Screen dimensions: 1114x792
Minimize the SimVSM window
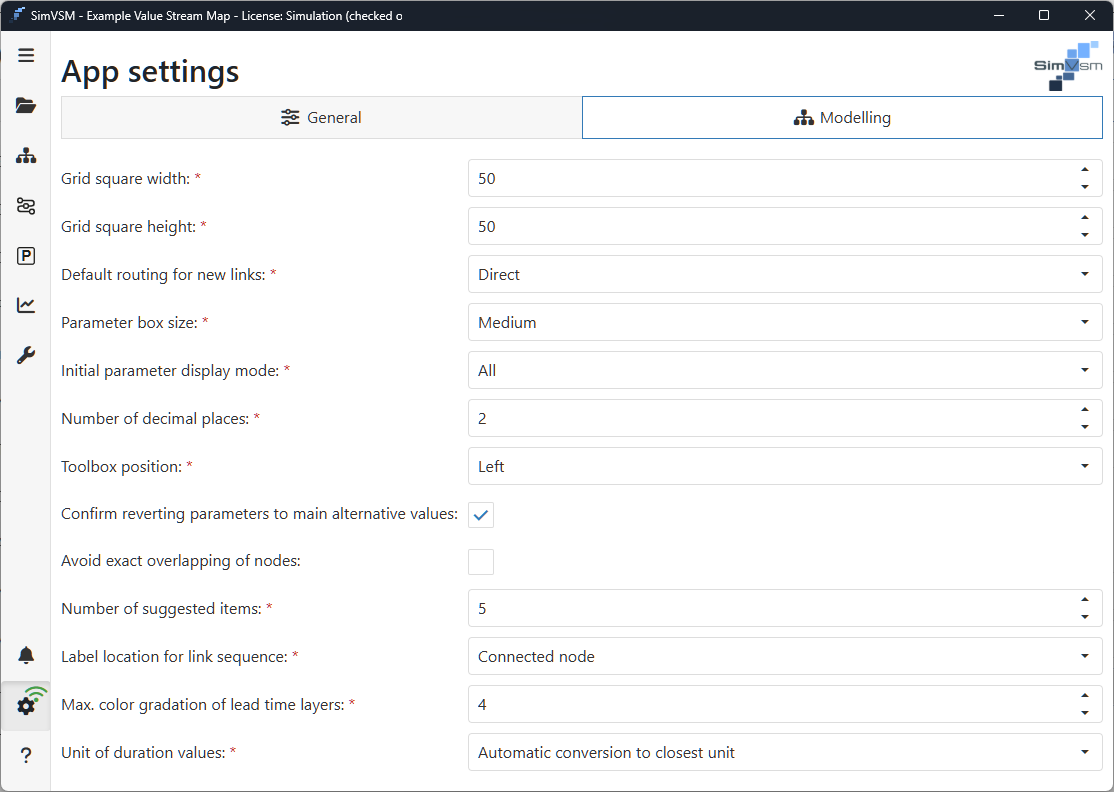tap(999, 15)
